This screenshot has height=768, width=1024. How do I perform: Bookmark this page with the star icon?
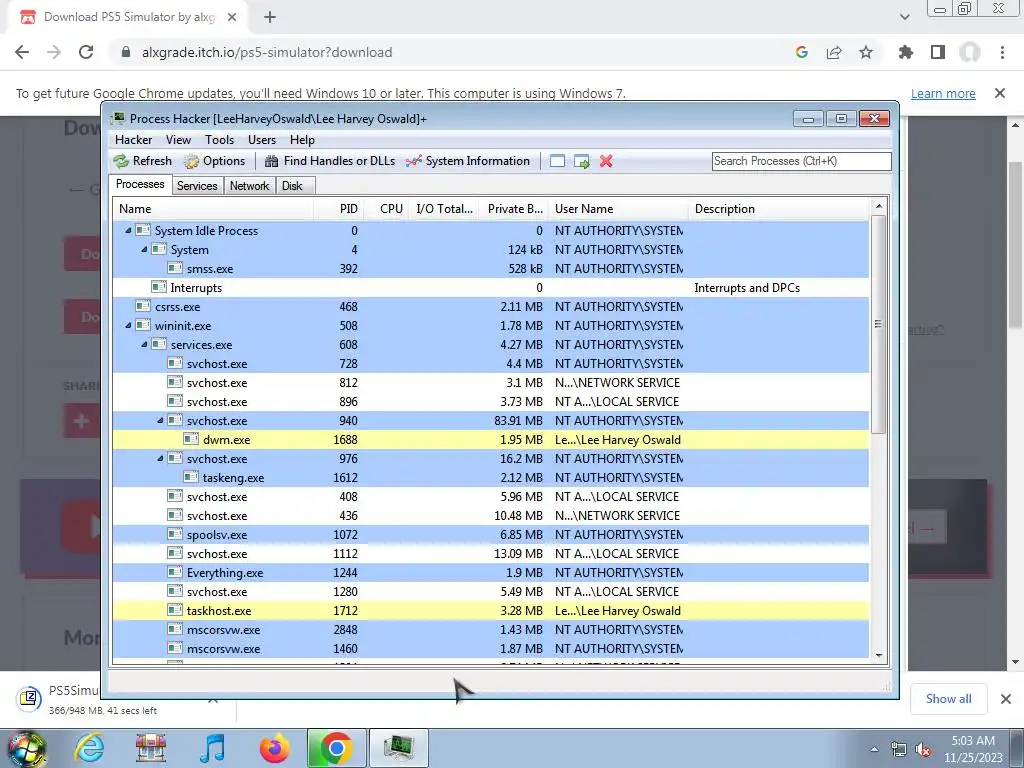(x=866, y=52)
